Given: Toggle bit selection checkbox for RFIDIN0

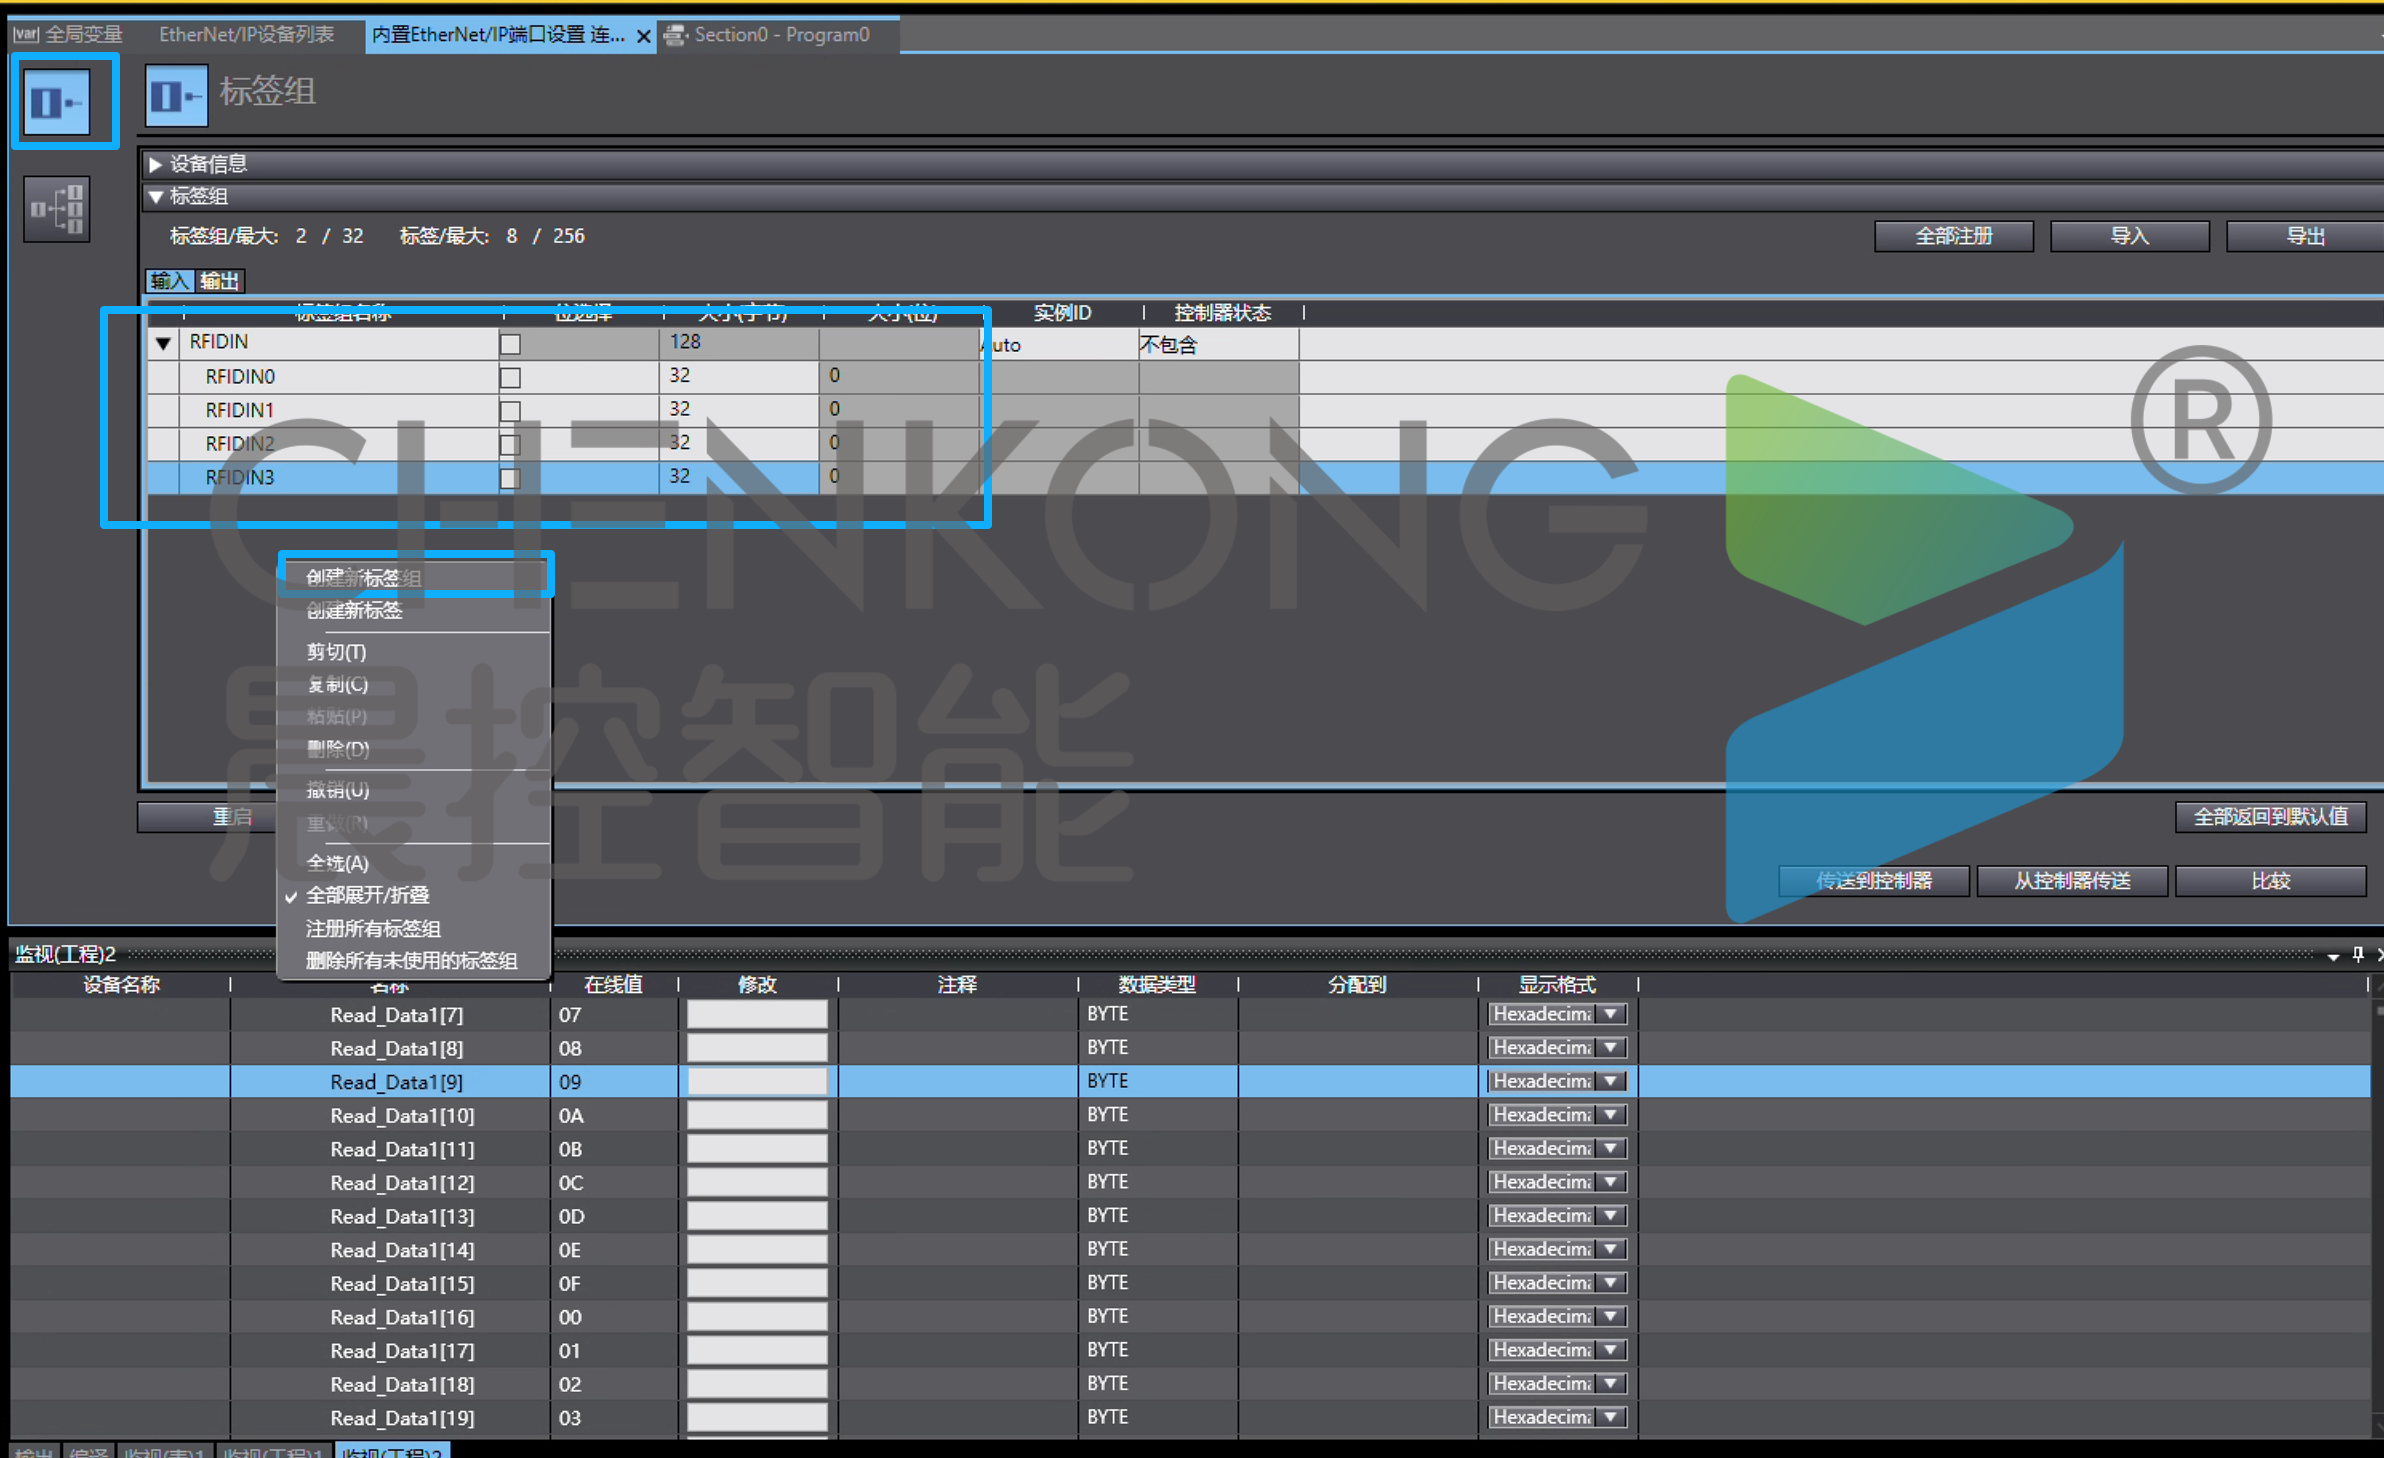Looking at the screenshot, I should coord(510,377).
